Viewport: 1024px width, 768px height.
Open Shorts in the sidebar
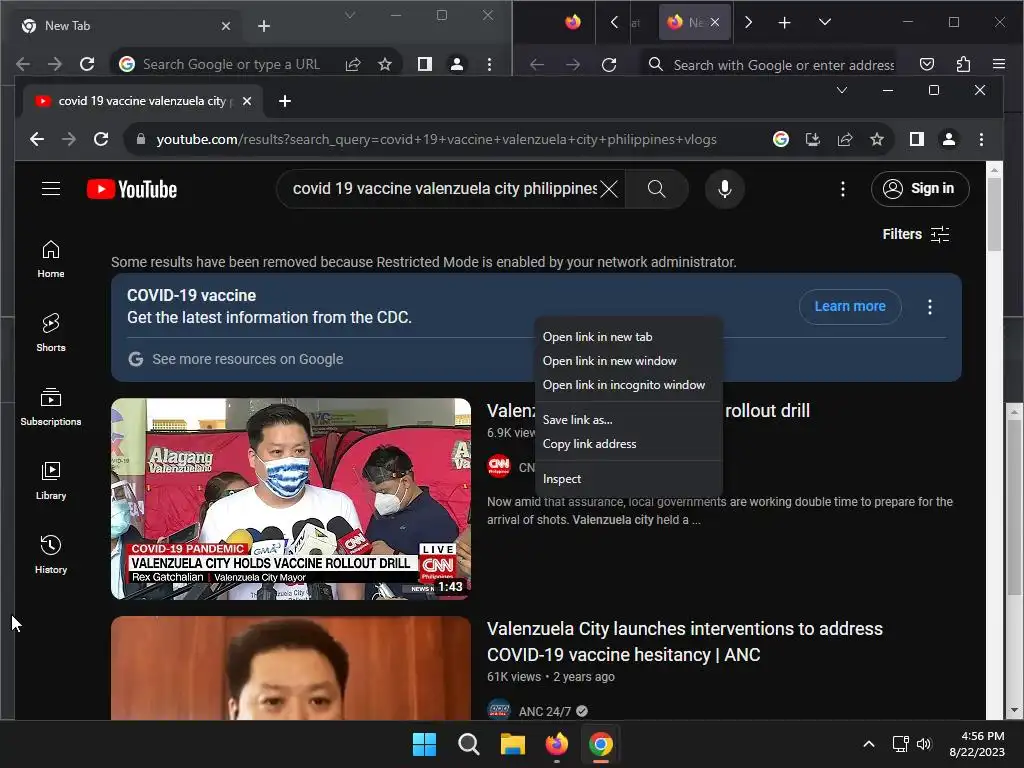[51, 333]
